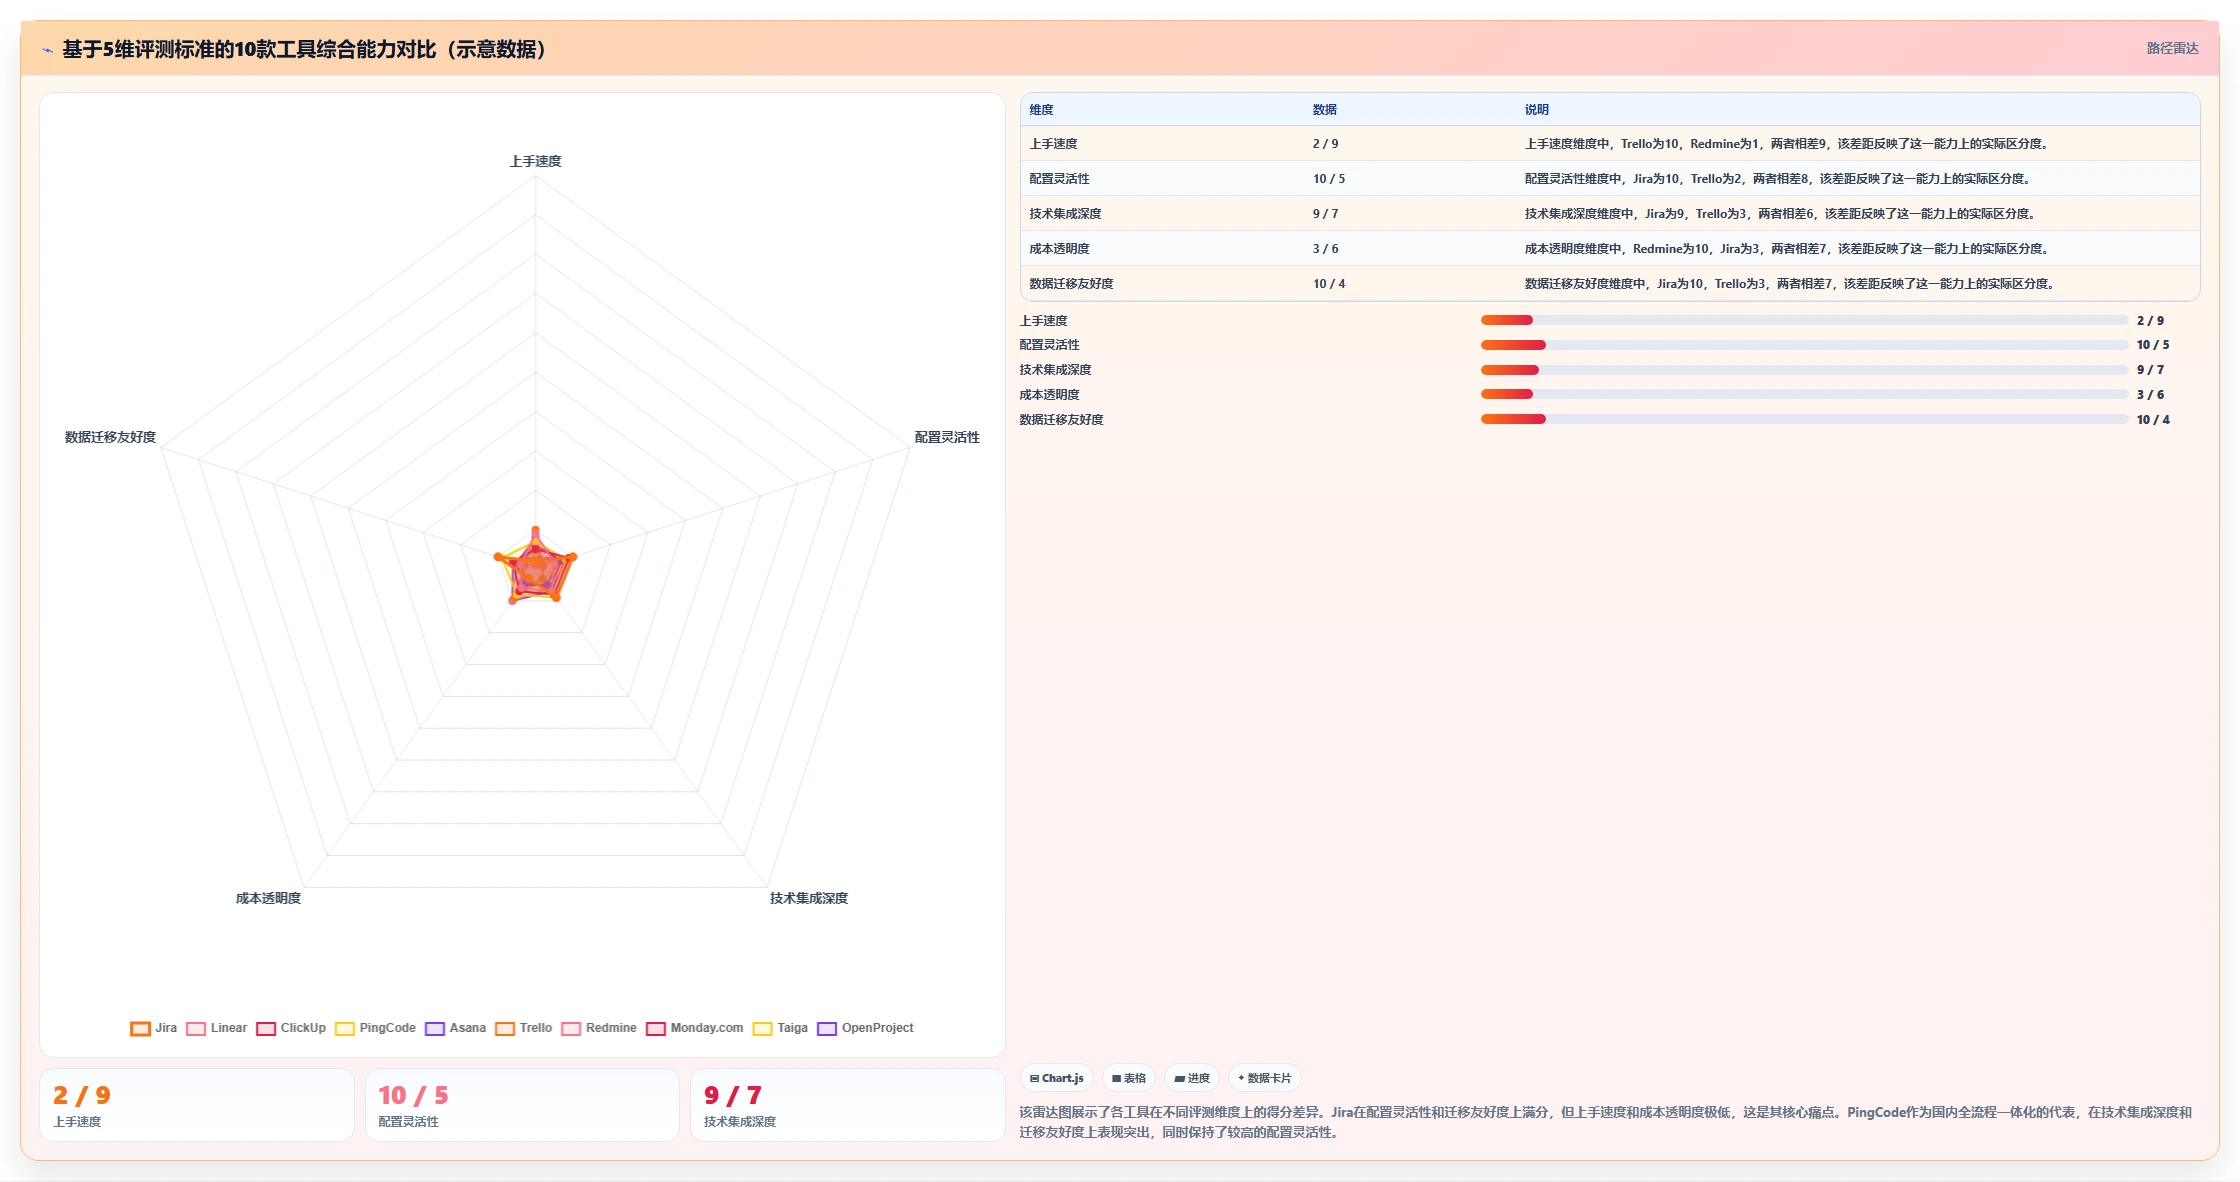Image resolution: width=2240 pixels, height=1182 pixels.
Task: Hide the Redmine dataset via legend
Action: point(599,1028)
